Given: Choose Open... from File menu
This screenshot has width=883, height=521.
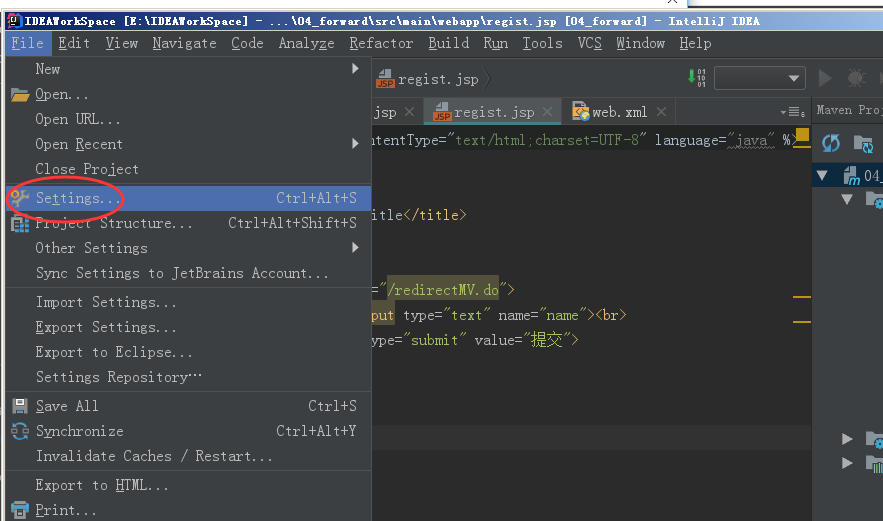Looking at the screenshot, I should [x=188, y=94].
